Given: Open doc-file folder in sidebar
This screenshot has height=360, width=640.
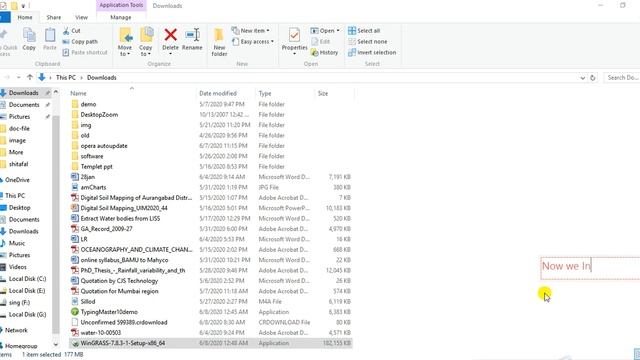Looking at the screenshot, I should pyautogui.click(x=19, y=128).
